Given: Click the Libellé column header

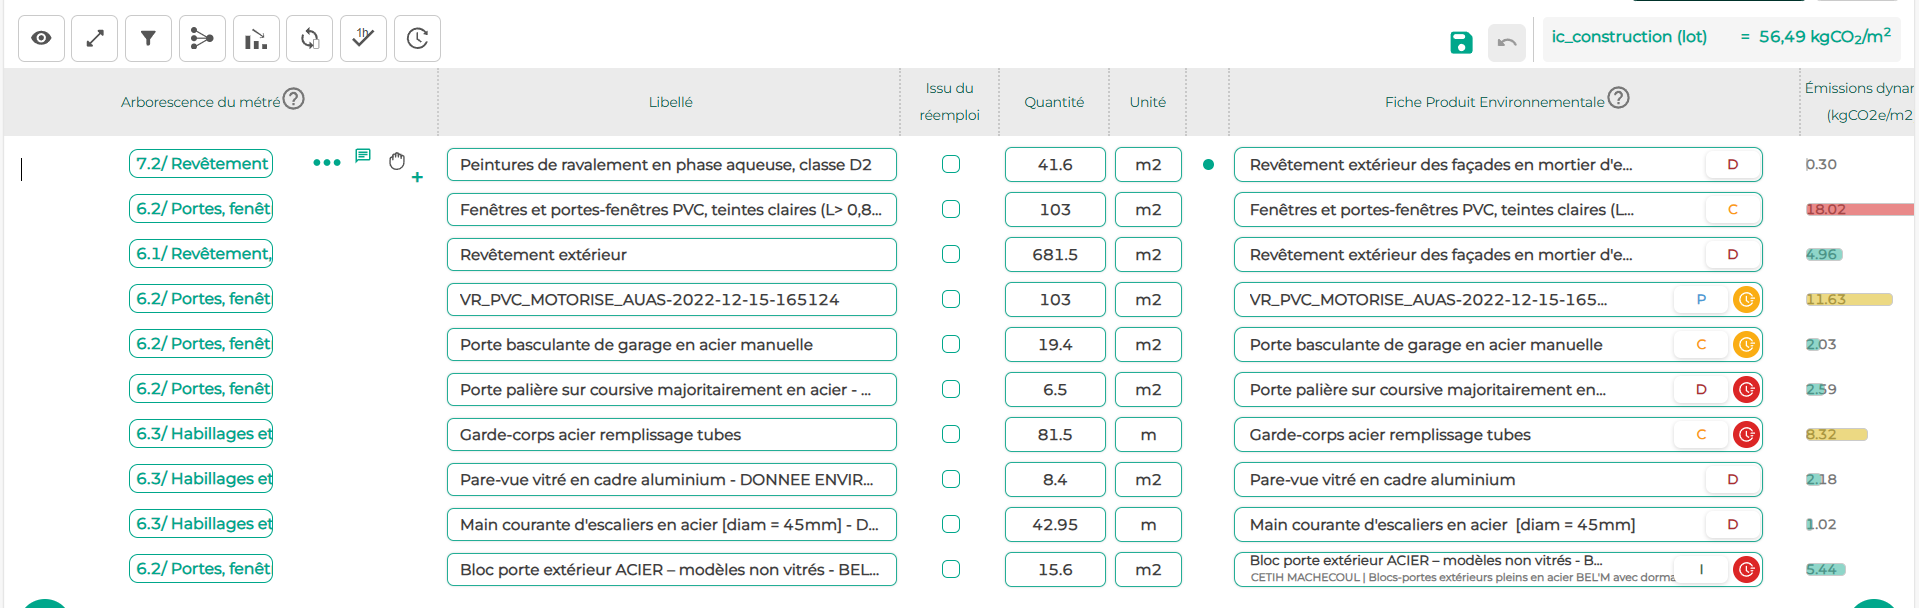Looking at the screenshot, I should (670, 102).
